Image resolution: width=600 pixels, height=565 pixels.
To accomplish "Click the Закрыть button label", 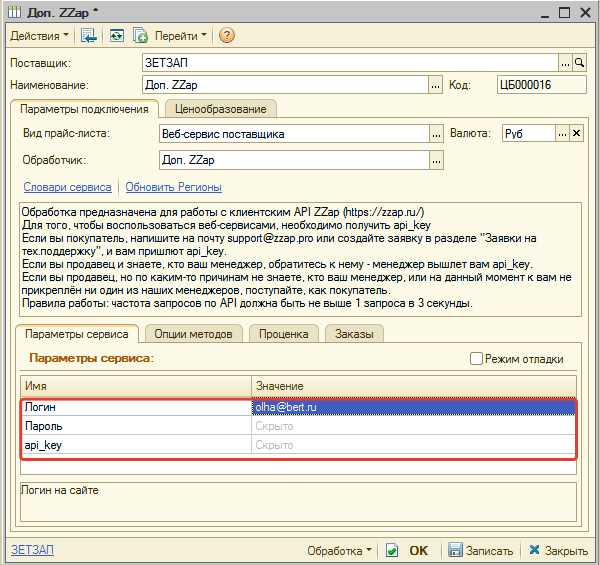I will coord(566,551).
